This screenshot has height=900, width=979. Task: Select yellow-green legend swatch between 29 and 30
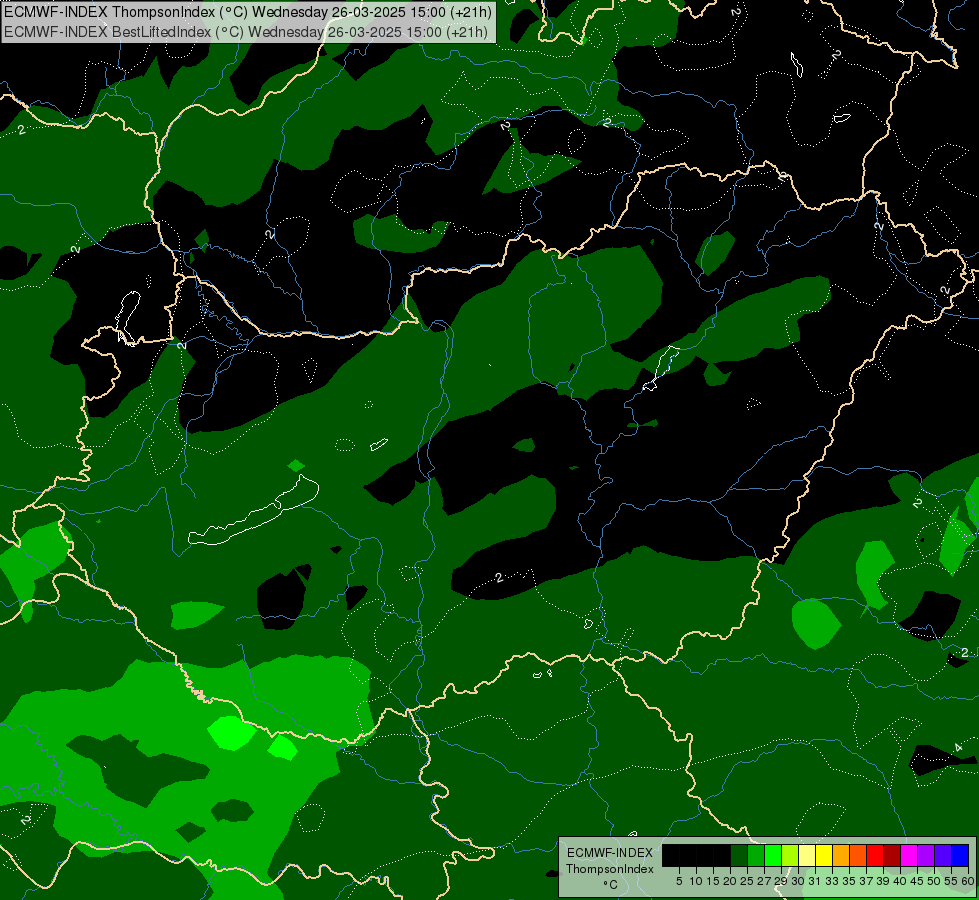click(790, 855)
